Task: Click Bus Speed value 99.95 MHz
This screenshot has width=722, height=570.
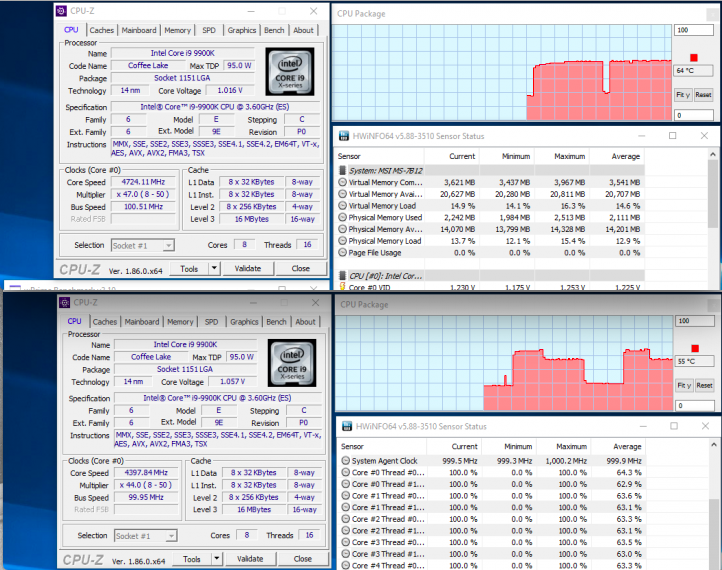Action: pyautogui.click(x=146, y=497)
